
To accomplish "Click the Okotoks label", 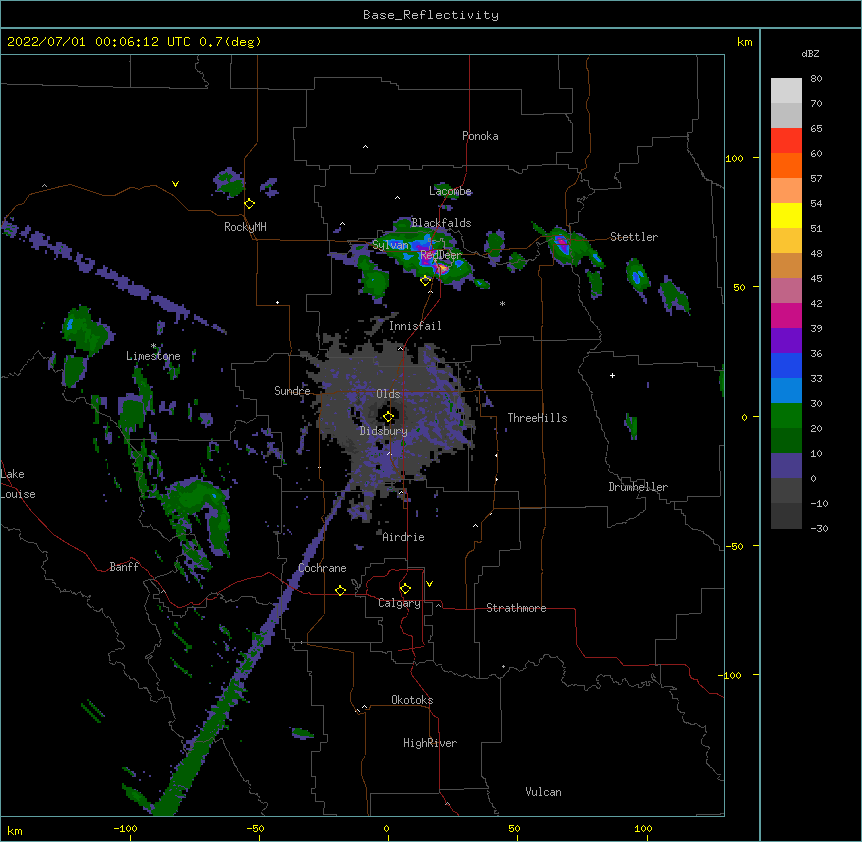I will coord(412,700).
